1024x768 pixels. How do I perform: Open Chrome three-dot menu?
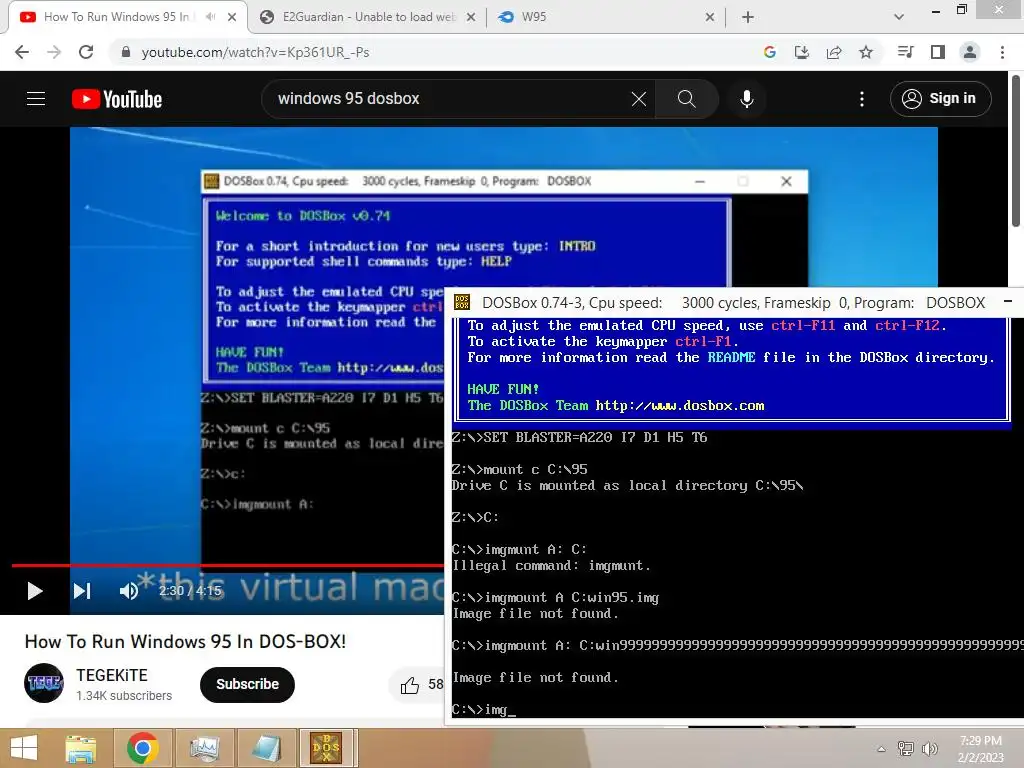[1002, 52]
